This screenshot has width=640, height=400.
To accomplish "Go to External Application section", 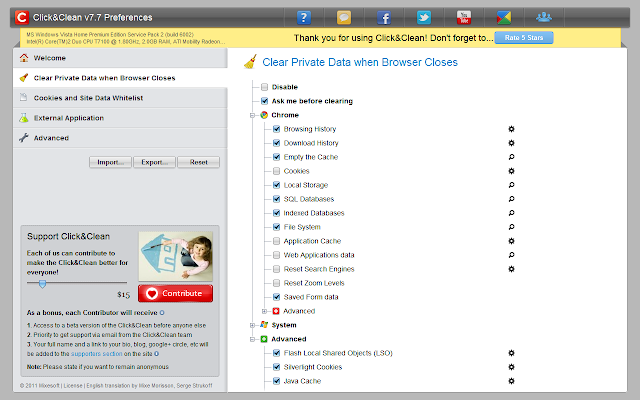I will pyautogui.click(x=120, y=118).
